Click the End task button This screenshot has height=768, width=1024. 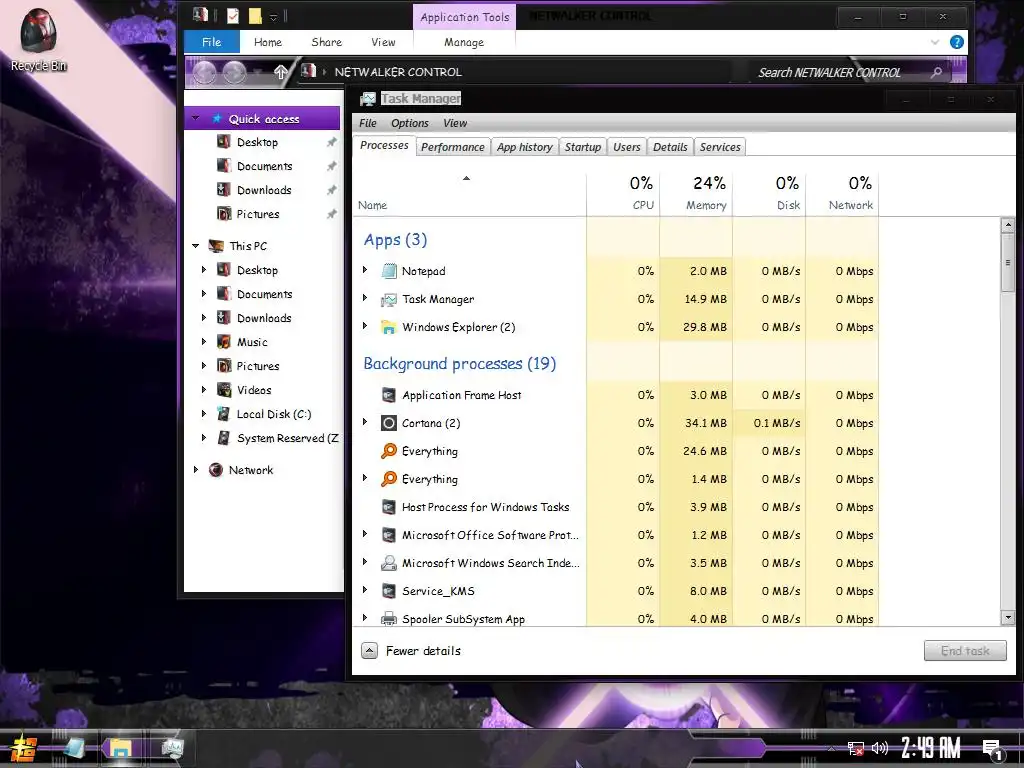pyautogui.click(x=965, y=650)
